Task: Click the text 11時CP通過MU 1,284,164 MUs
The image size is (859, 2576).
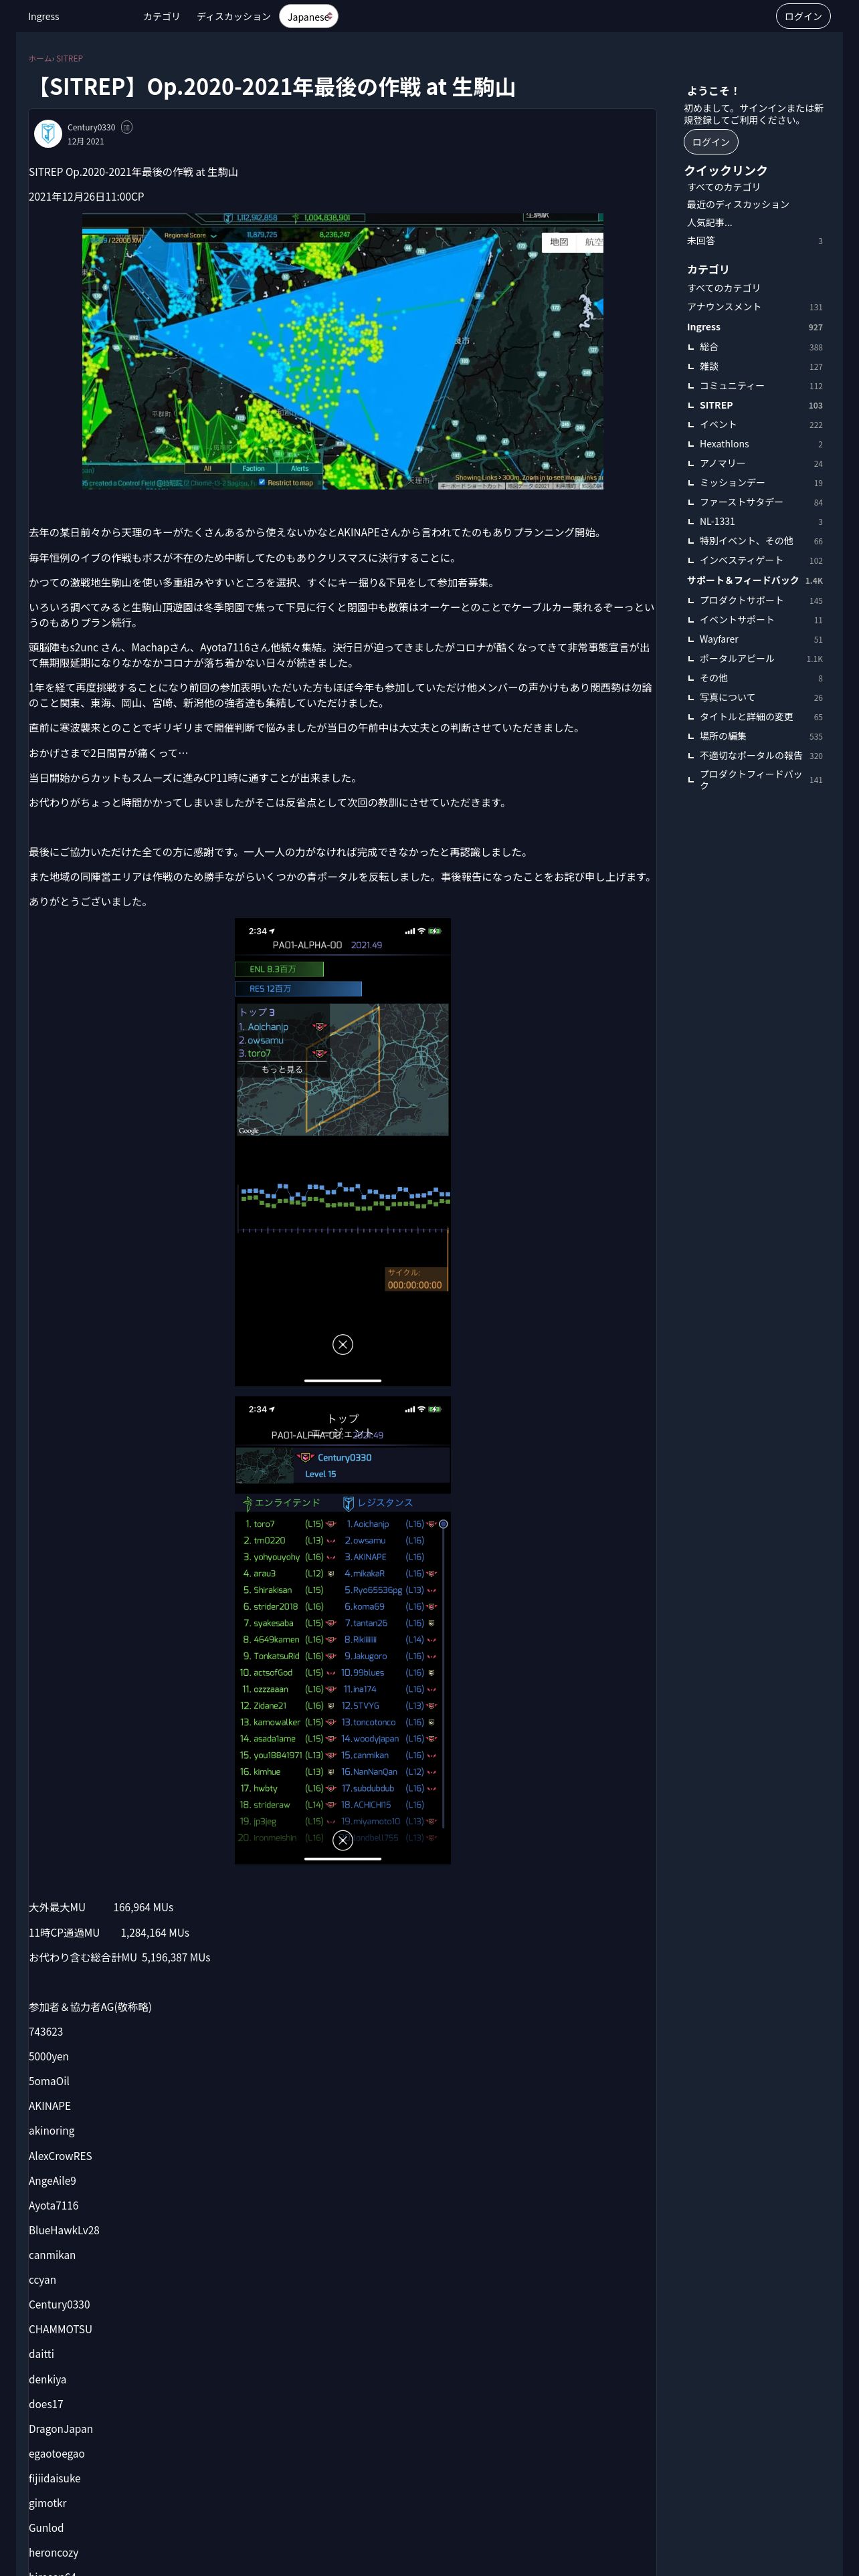Action: (x=109, y=1933)
